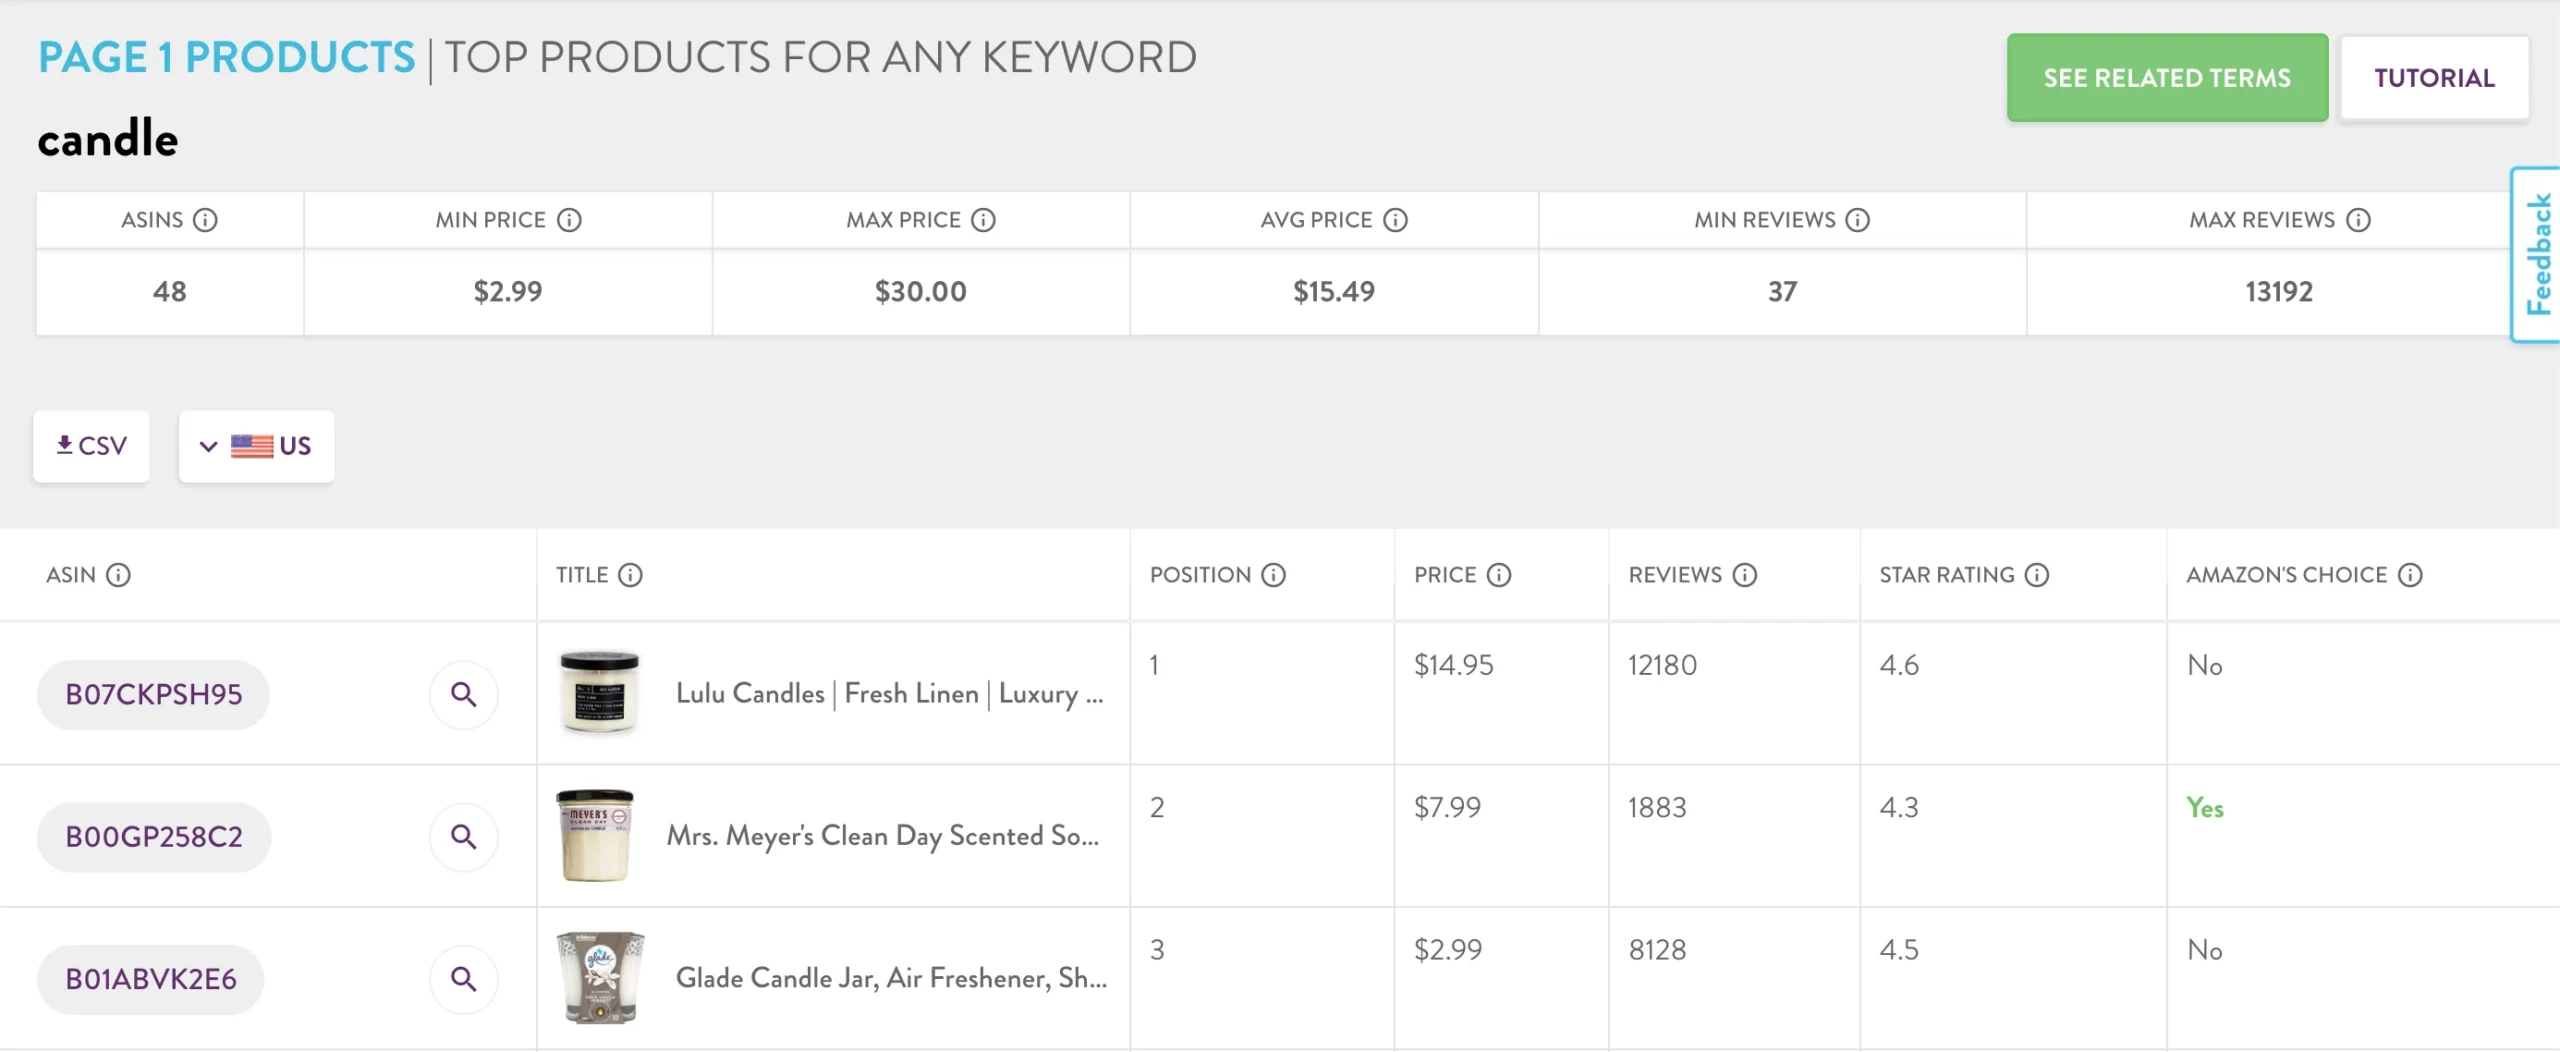Click the info icon beside MAX REVIEWS

[2360, 221]
